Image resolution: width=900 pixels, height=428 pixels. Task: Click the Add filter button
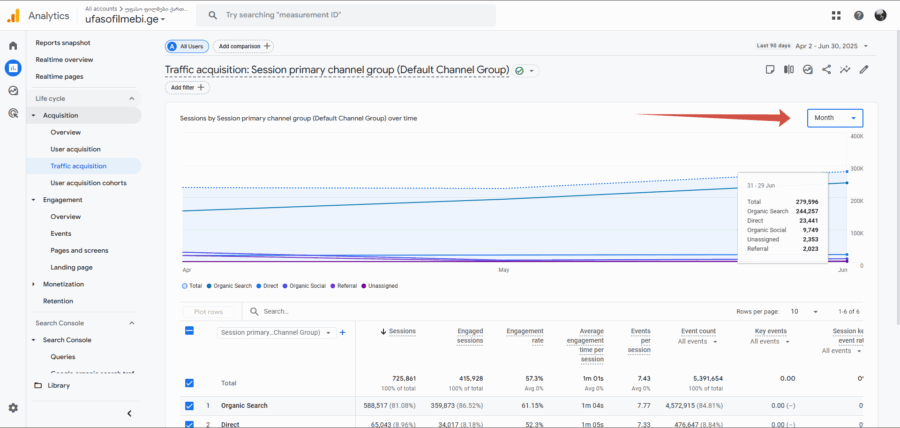click(x=187, y=88)
